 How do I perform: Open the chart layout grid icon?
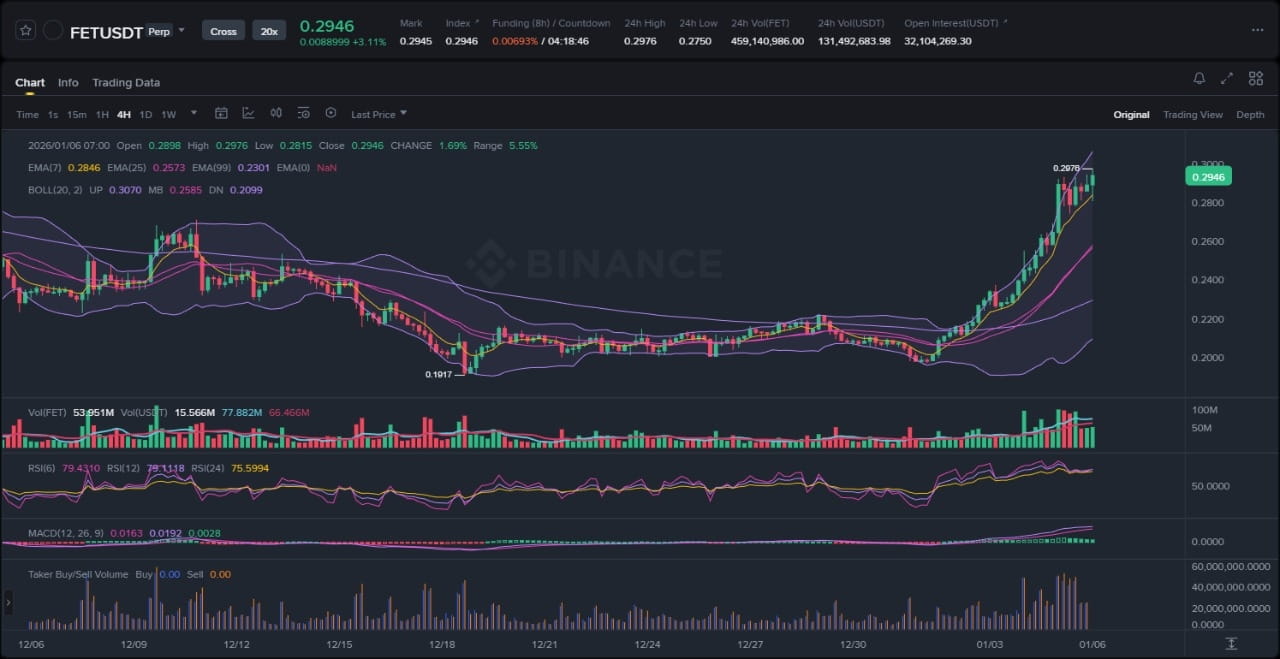[1255, 78]
